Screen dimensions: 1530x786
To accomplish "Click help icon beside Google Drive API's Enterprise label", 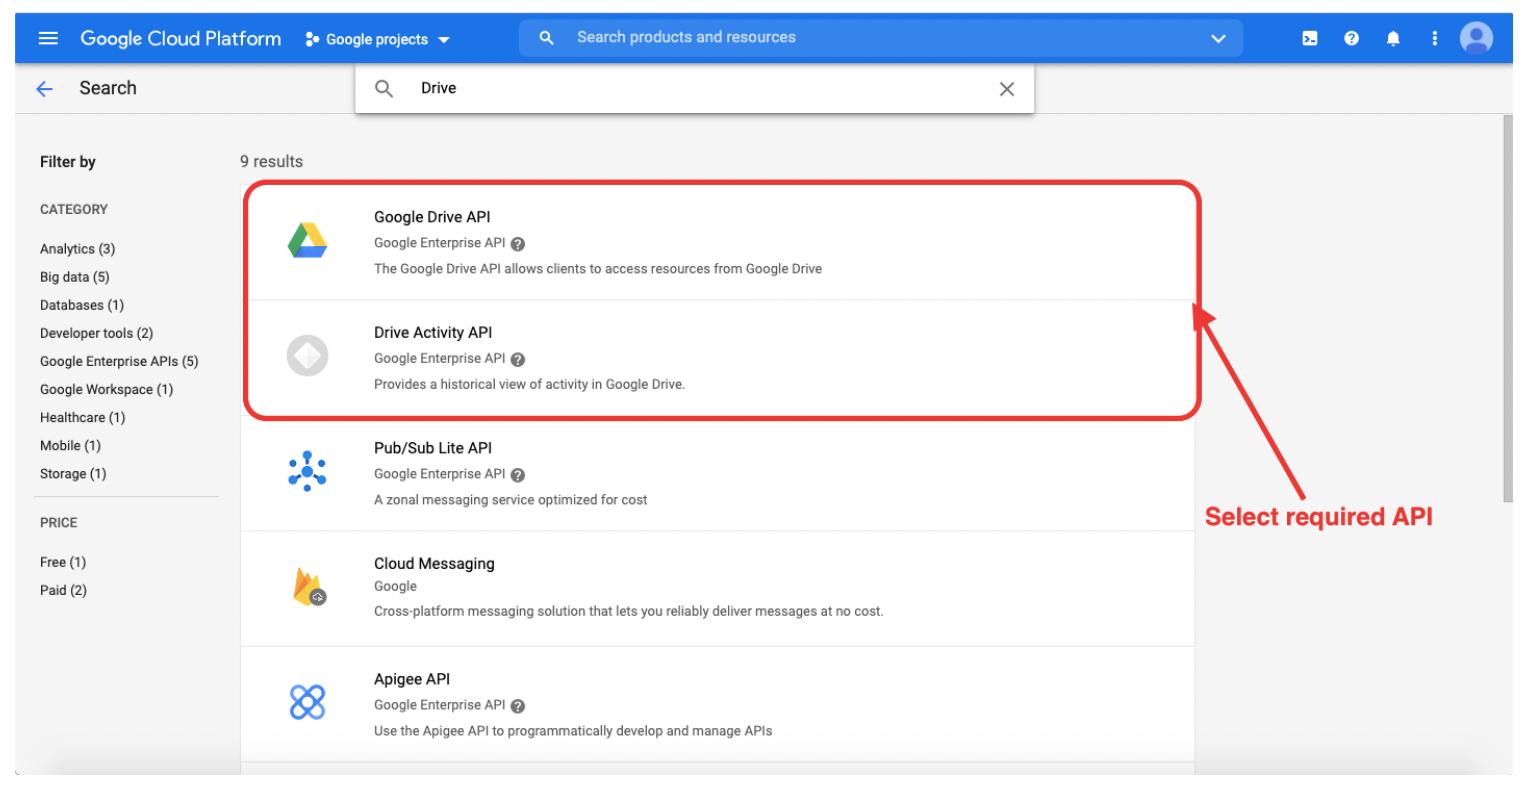I will coord(518,244).
